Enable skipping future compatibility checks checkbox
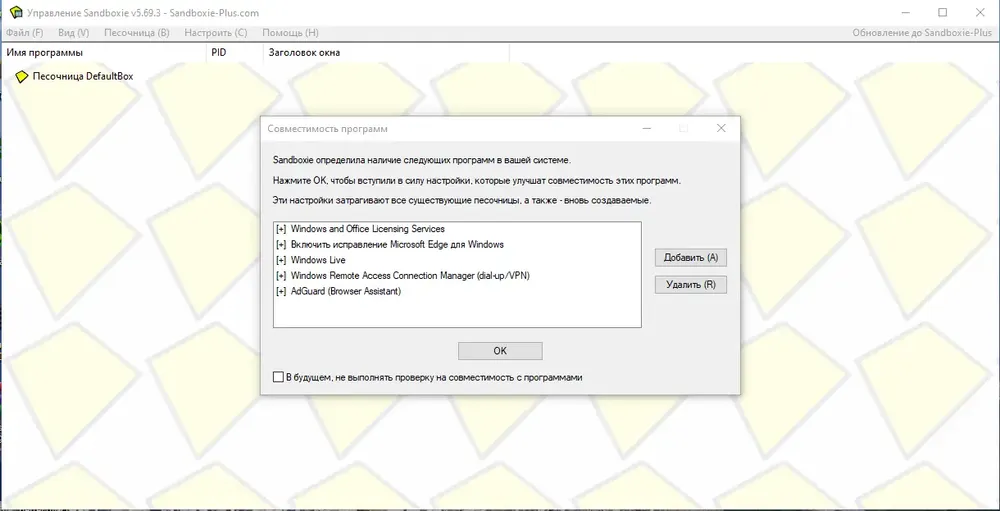Screen dimensions: 1000x511 coord(278,377)
